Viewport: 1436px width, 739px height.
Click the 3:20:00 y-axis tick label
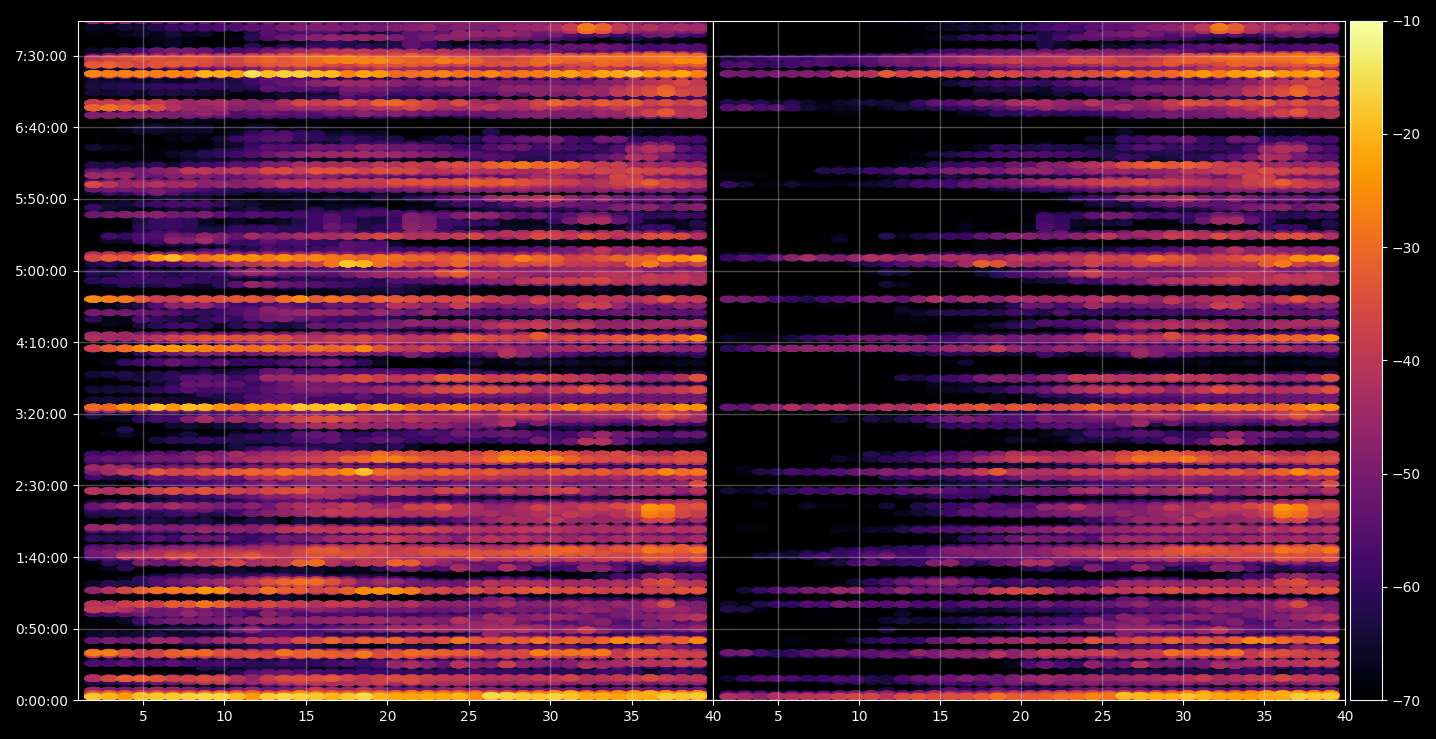click(41, 414)
